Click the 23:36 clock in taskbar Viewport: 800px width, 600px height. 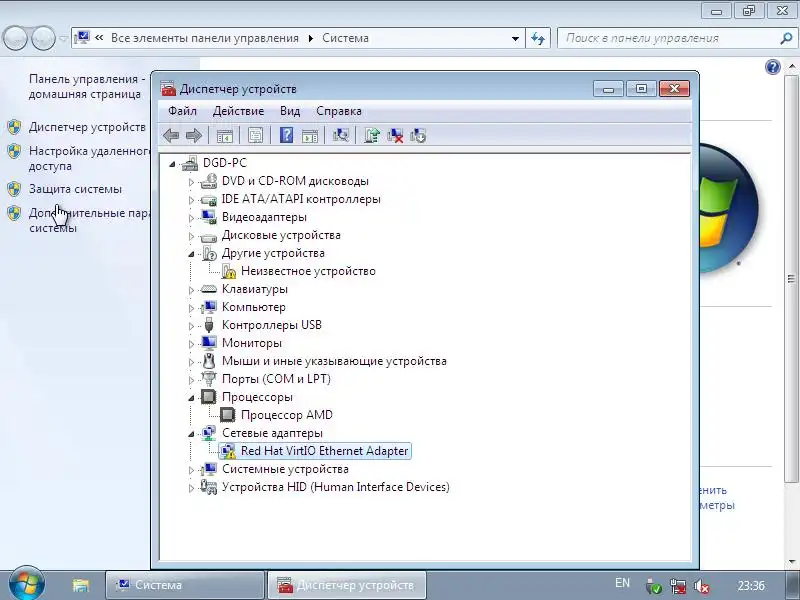[751, 586]
